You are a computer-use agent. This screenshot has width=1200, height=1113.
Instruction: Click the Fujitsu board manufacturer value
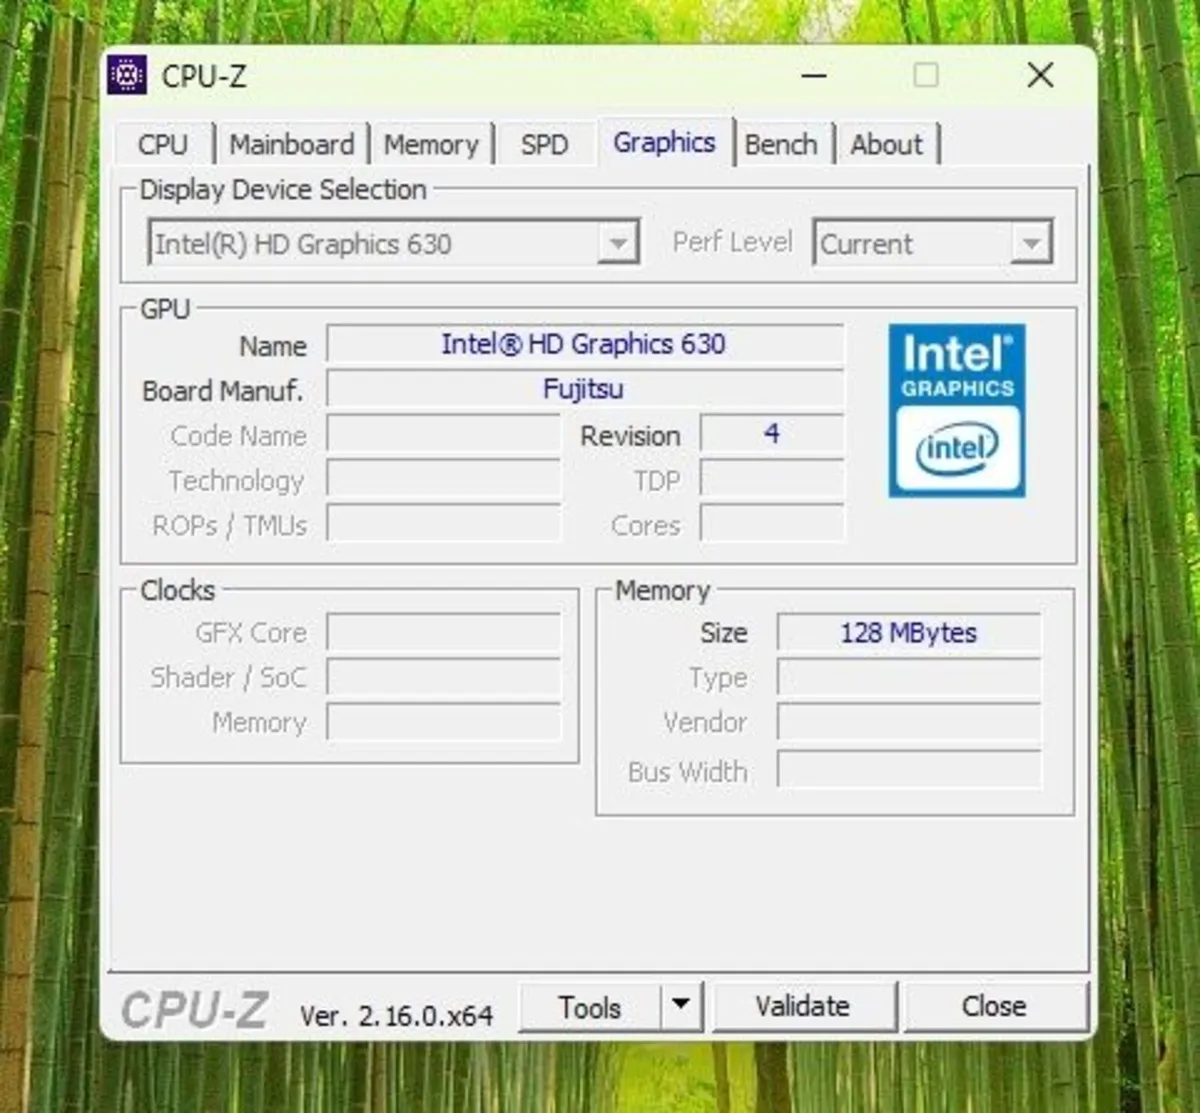[x=585, y=389]
